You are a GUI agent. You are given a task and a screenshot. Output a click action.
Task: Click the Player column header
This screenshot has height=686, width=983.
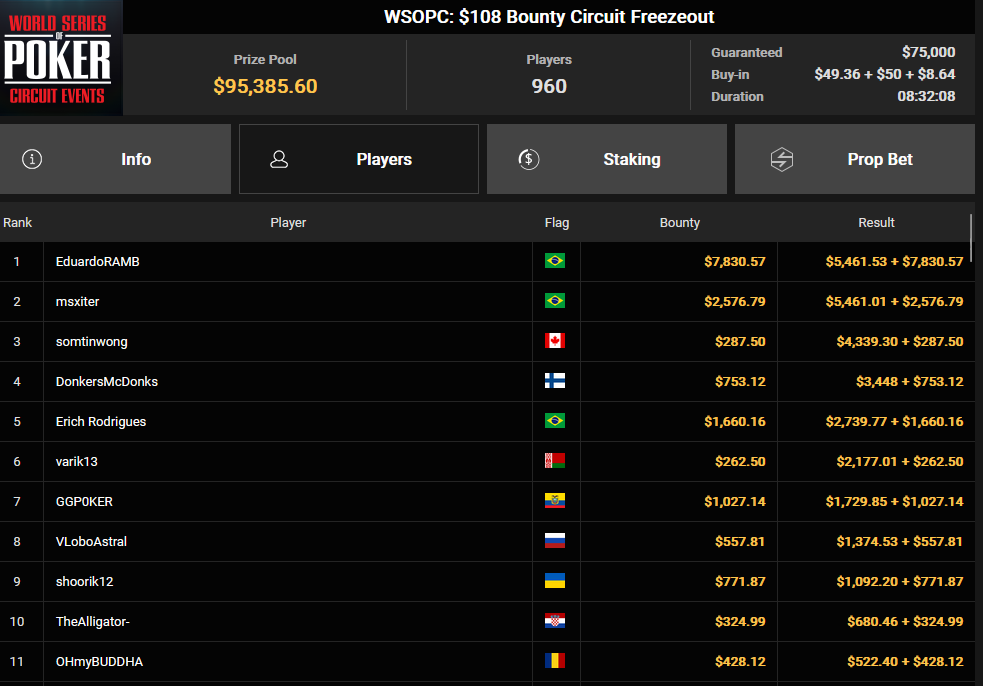[288, 223]
